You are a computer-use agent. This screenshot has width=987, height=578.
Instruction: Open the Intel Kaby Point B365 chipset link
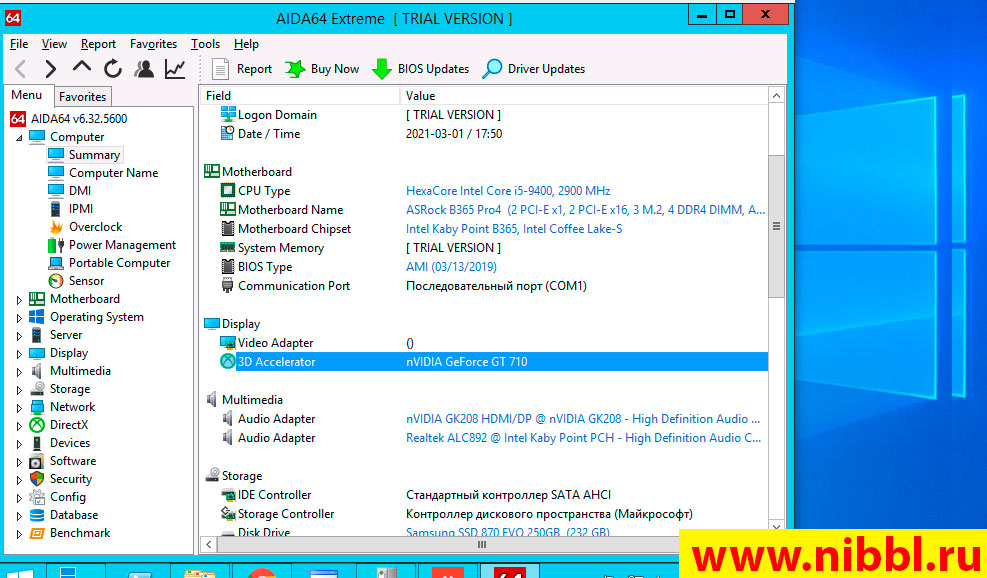coord(514,229)
